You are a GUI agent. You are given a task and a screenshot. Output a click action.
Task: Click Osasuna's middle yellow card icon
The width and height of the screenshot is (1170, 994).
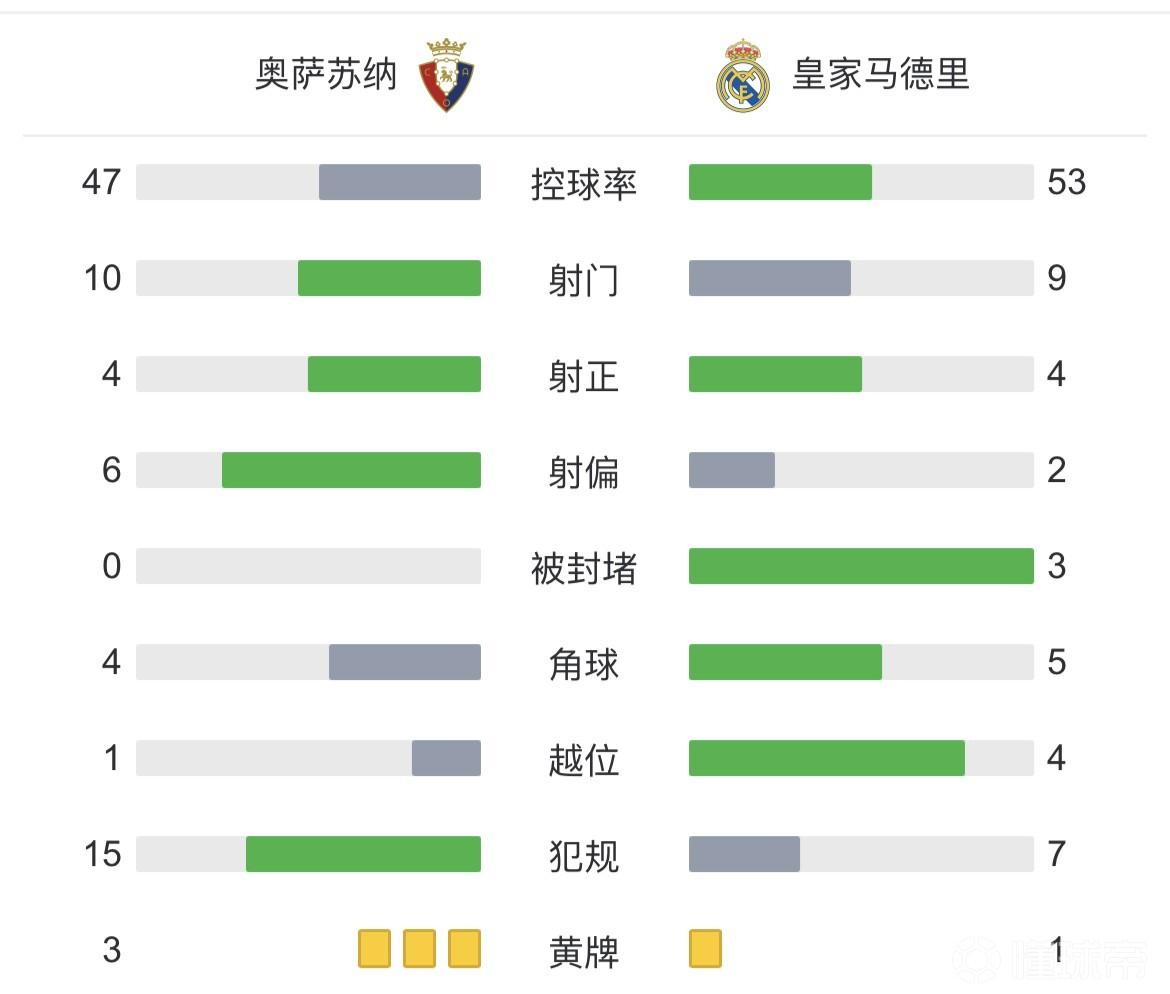(x=419, y=948)
